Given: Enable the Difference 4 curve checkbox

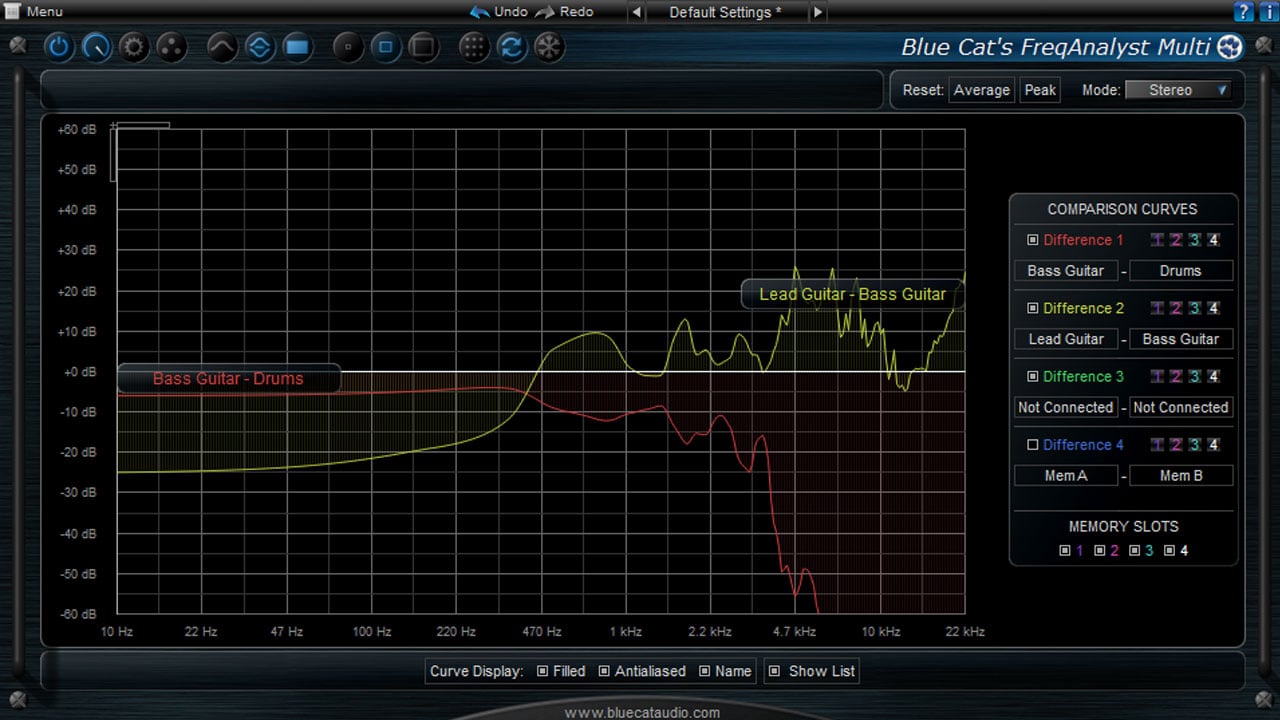Looking at the screenshot, I should click(1033, 445).
